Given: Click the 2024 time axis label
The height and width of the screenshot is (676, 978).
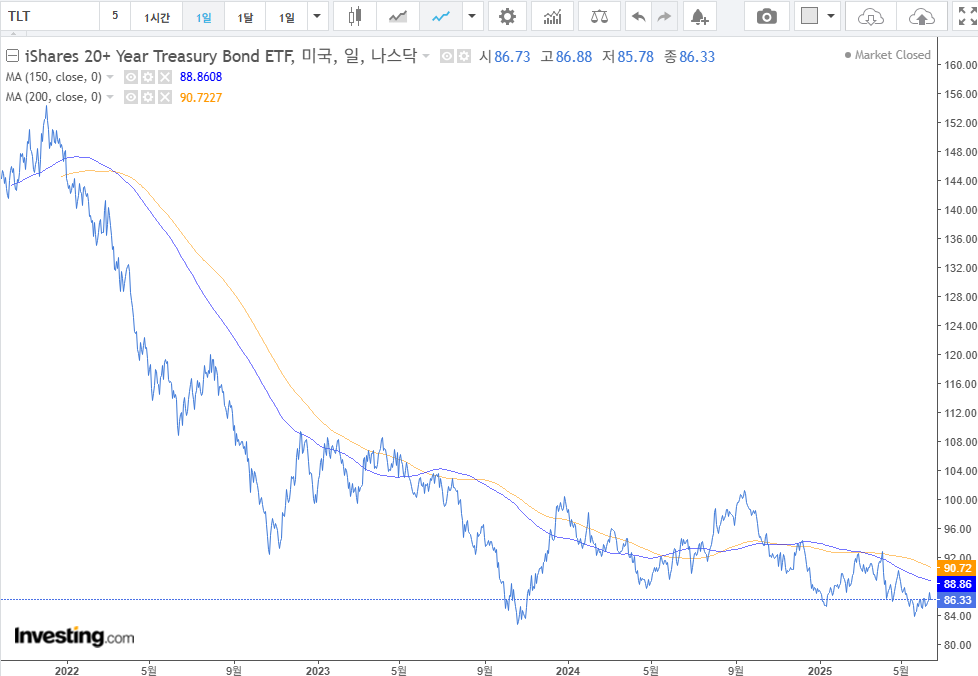Looking at the screenshot, I should 568,670.
